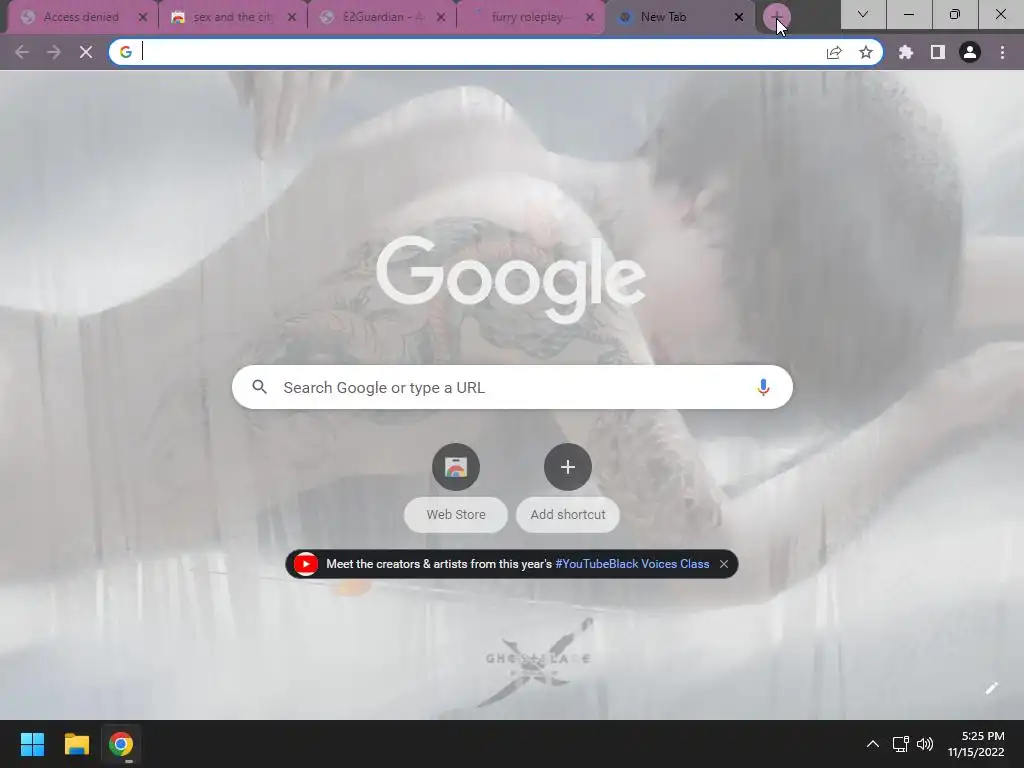This screenshot has height=768, width=1024.
Task: Close the Access denied tab
Action: coord(142,18)
